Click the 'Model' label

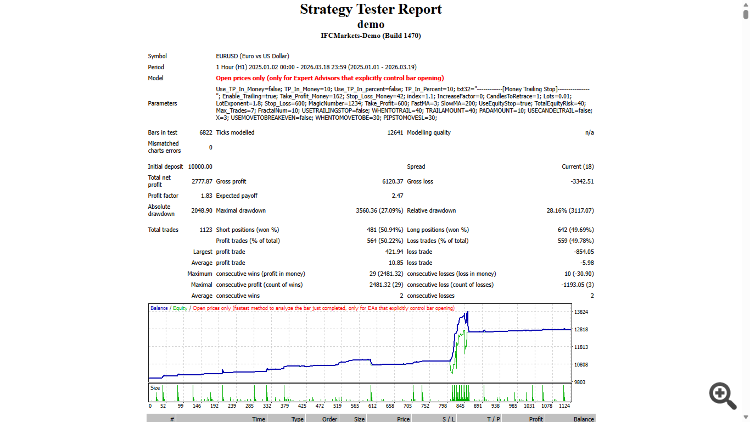(x=155, y=78)
